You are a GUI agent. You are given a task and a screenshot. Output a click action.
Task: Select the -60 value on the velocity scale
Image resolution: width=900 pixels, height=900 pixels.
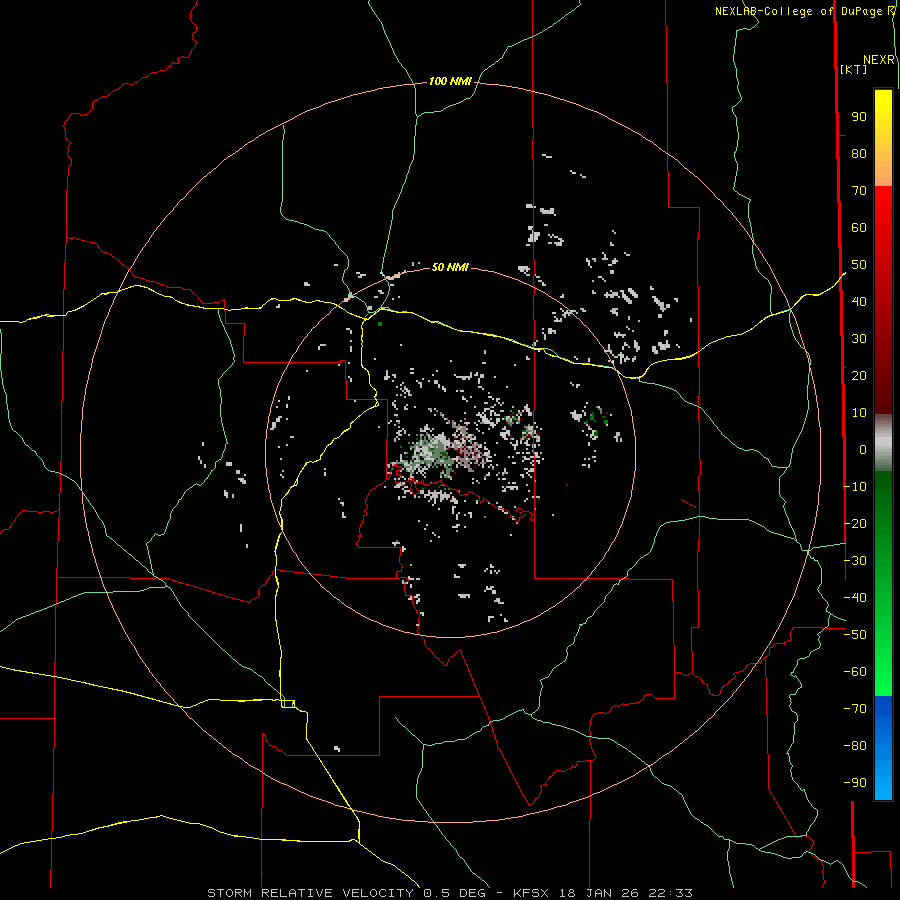pyautogui.click(x=855, y=672)
